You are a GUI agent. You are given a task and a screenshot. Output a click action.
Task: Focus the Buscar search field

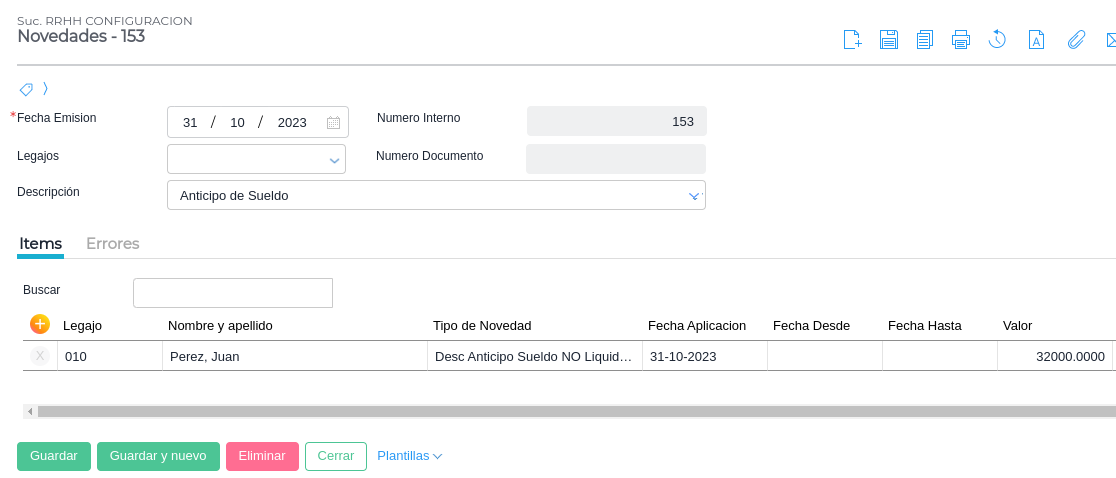click(233, 293)
